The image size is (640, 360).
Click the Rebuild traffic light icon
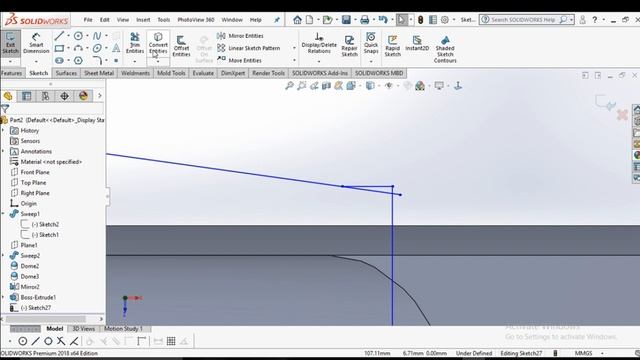[x=420, y=20]
